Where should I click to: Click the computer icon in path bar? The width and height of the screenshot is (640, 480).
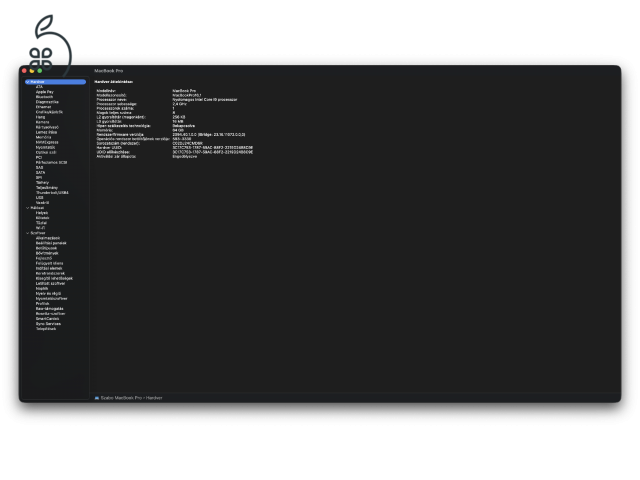[x=97, y=397]
